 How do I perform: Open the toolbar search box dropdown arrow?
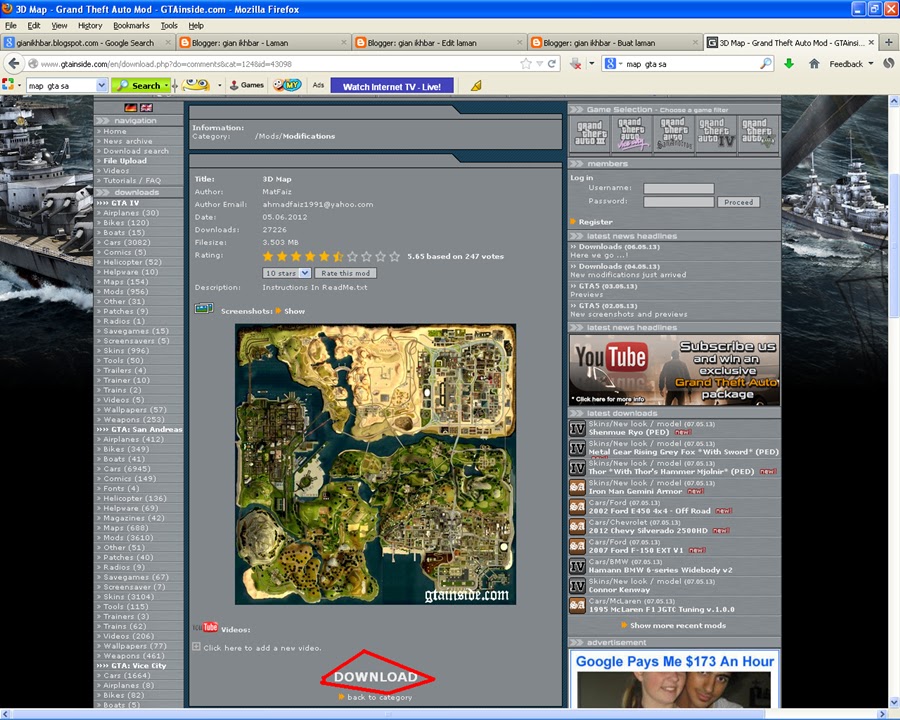point(101,86)
